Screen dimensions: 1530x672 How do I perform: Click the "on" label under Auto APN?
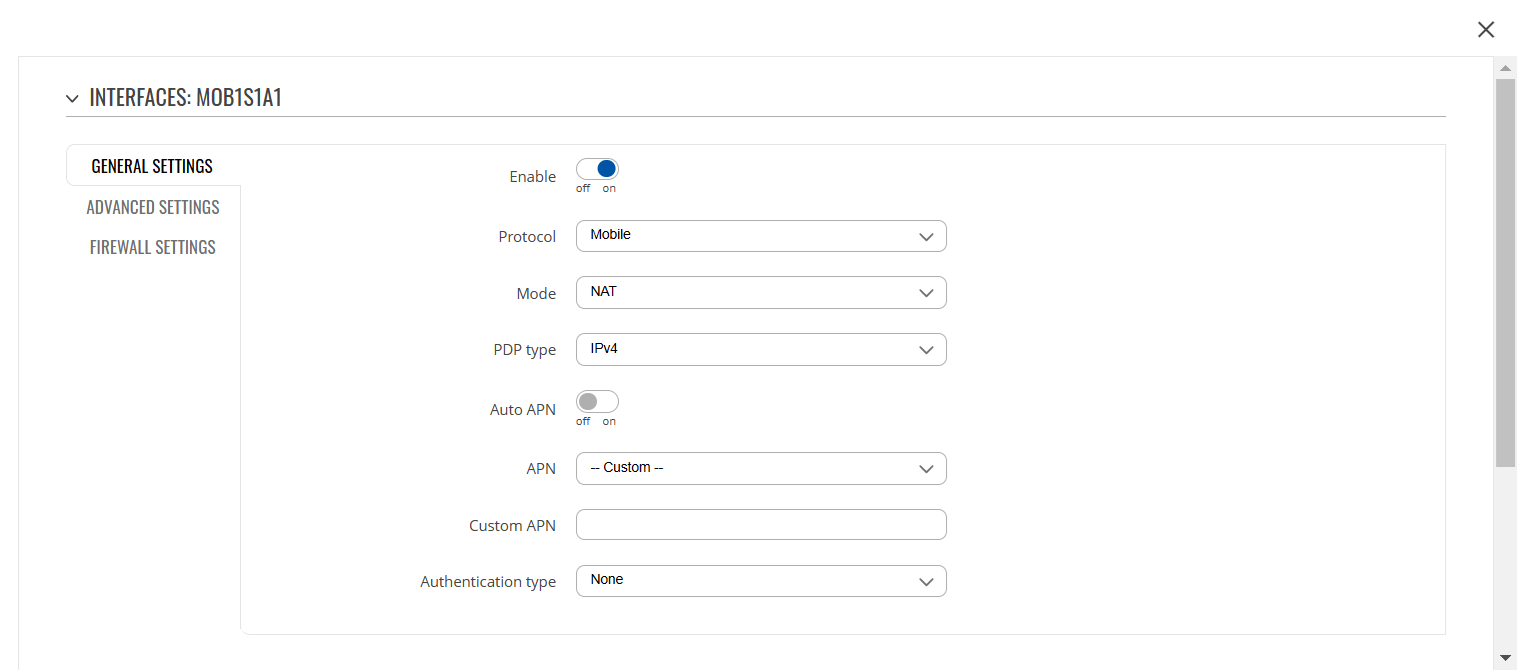coord(609,421)
